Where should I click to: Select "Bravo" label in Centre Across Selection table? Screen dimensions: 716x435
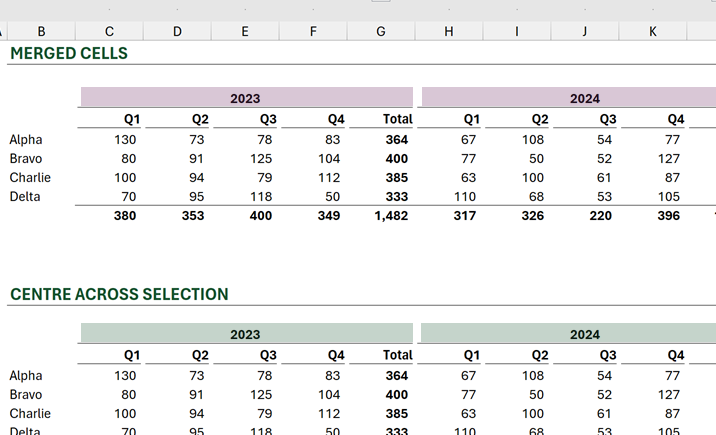coord(26,395)
